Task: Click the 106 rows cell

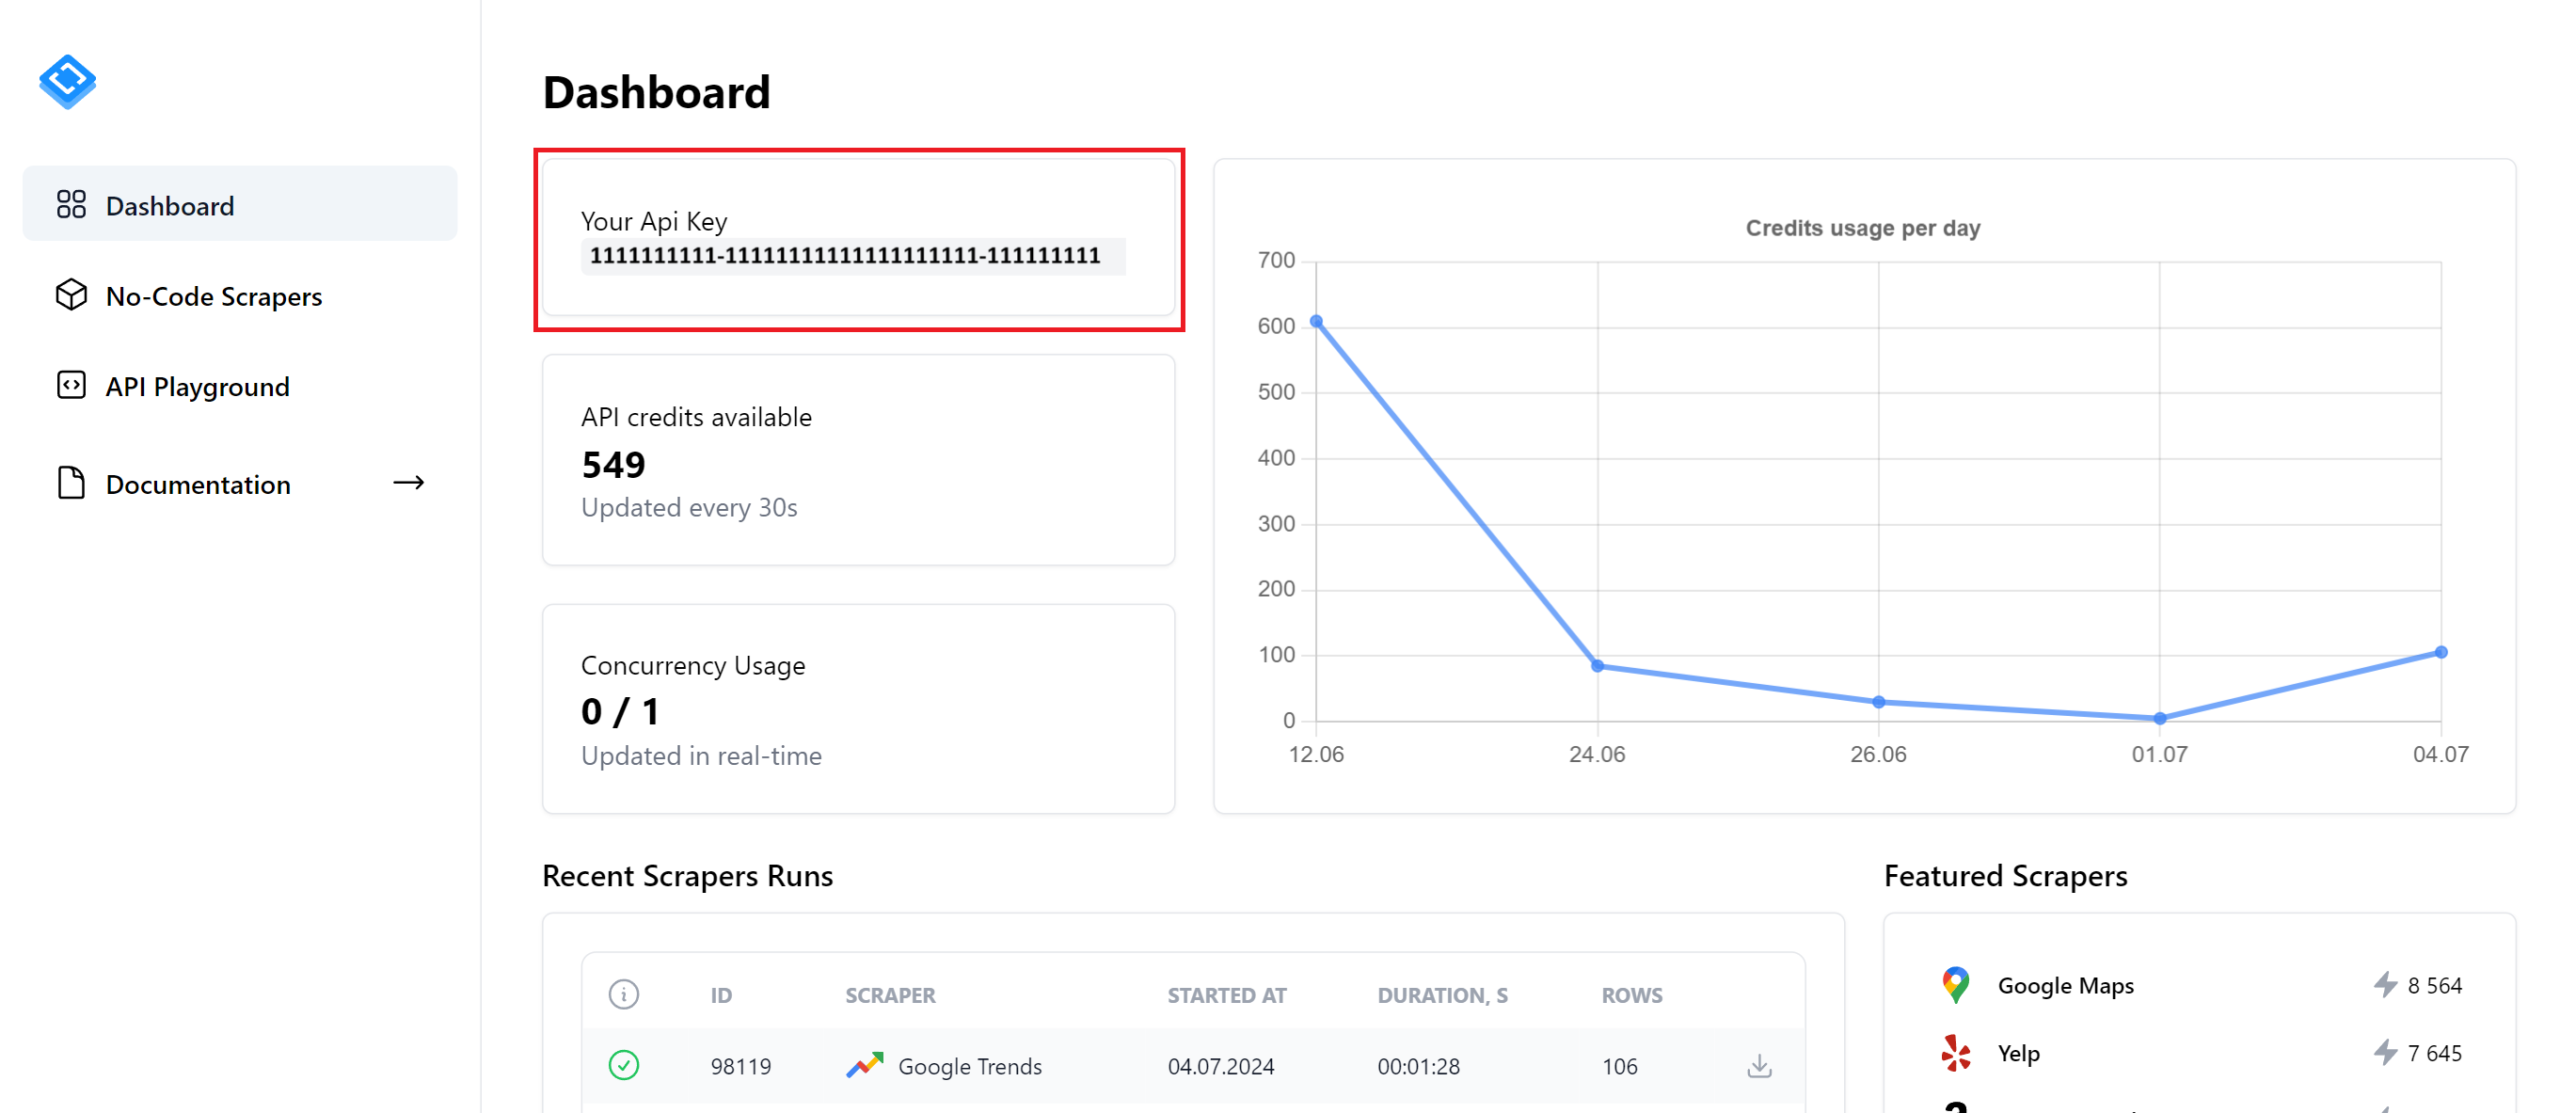Action: click(1619, 1067)
